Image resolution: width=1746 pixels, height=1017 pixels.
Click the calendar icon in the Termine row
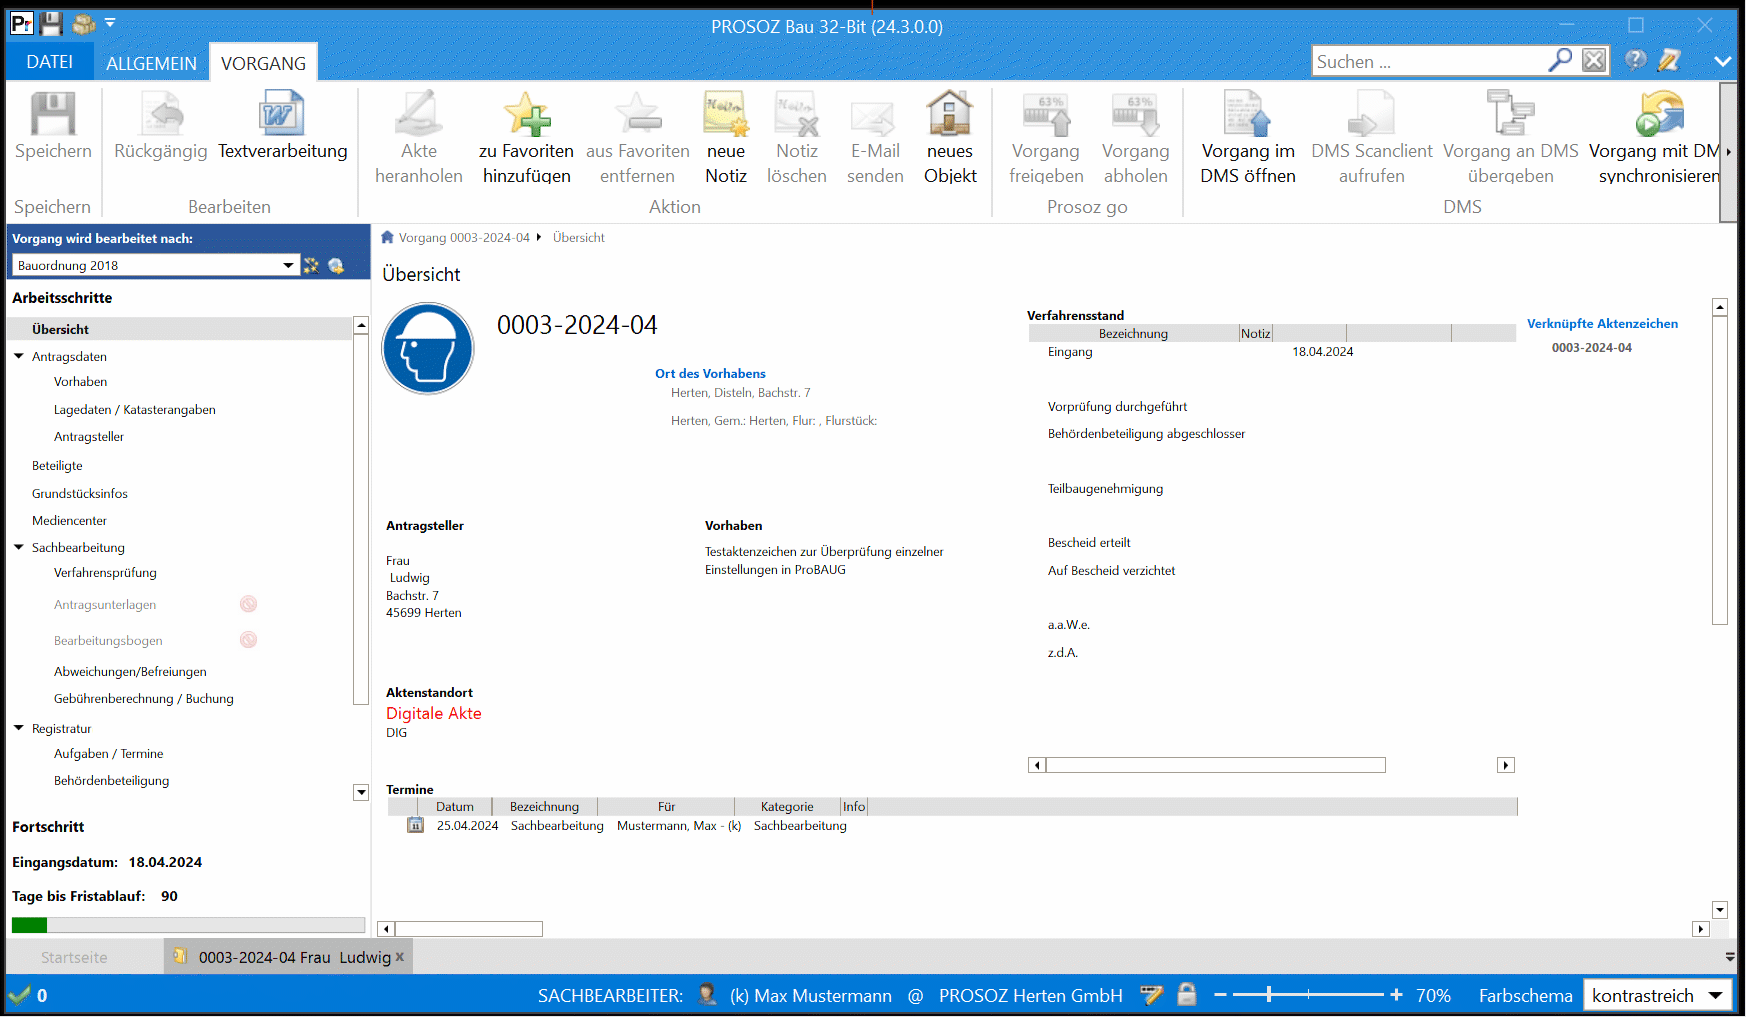click(415, 826)
